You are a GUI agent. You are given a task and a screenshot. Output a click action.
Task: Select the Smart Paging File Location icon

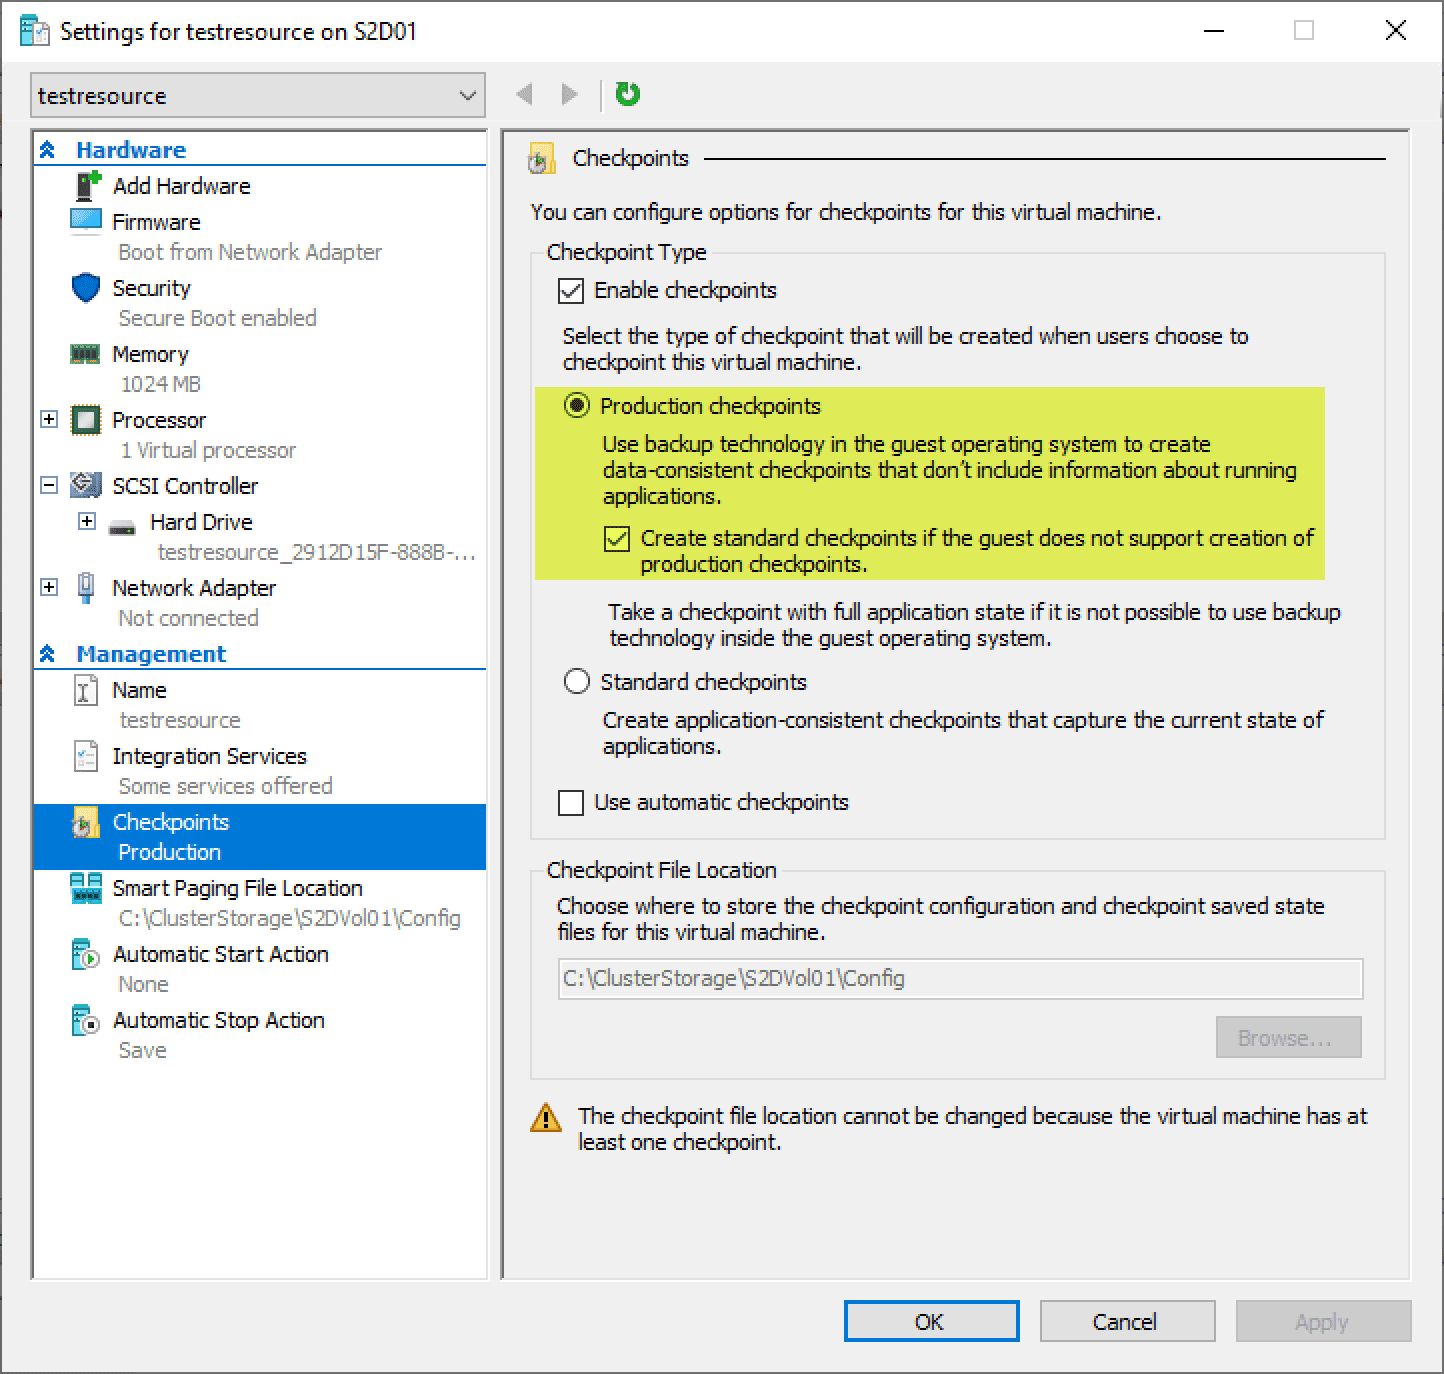(x=87, y=888)
